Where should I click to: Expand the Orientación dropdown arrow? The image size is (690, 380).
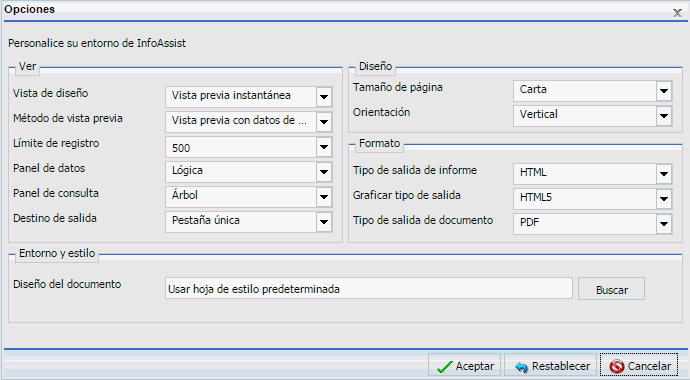tap(664, 116)
